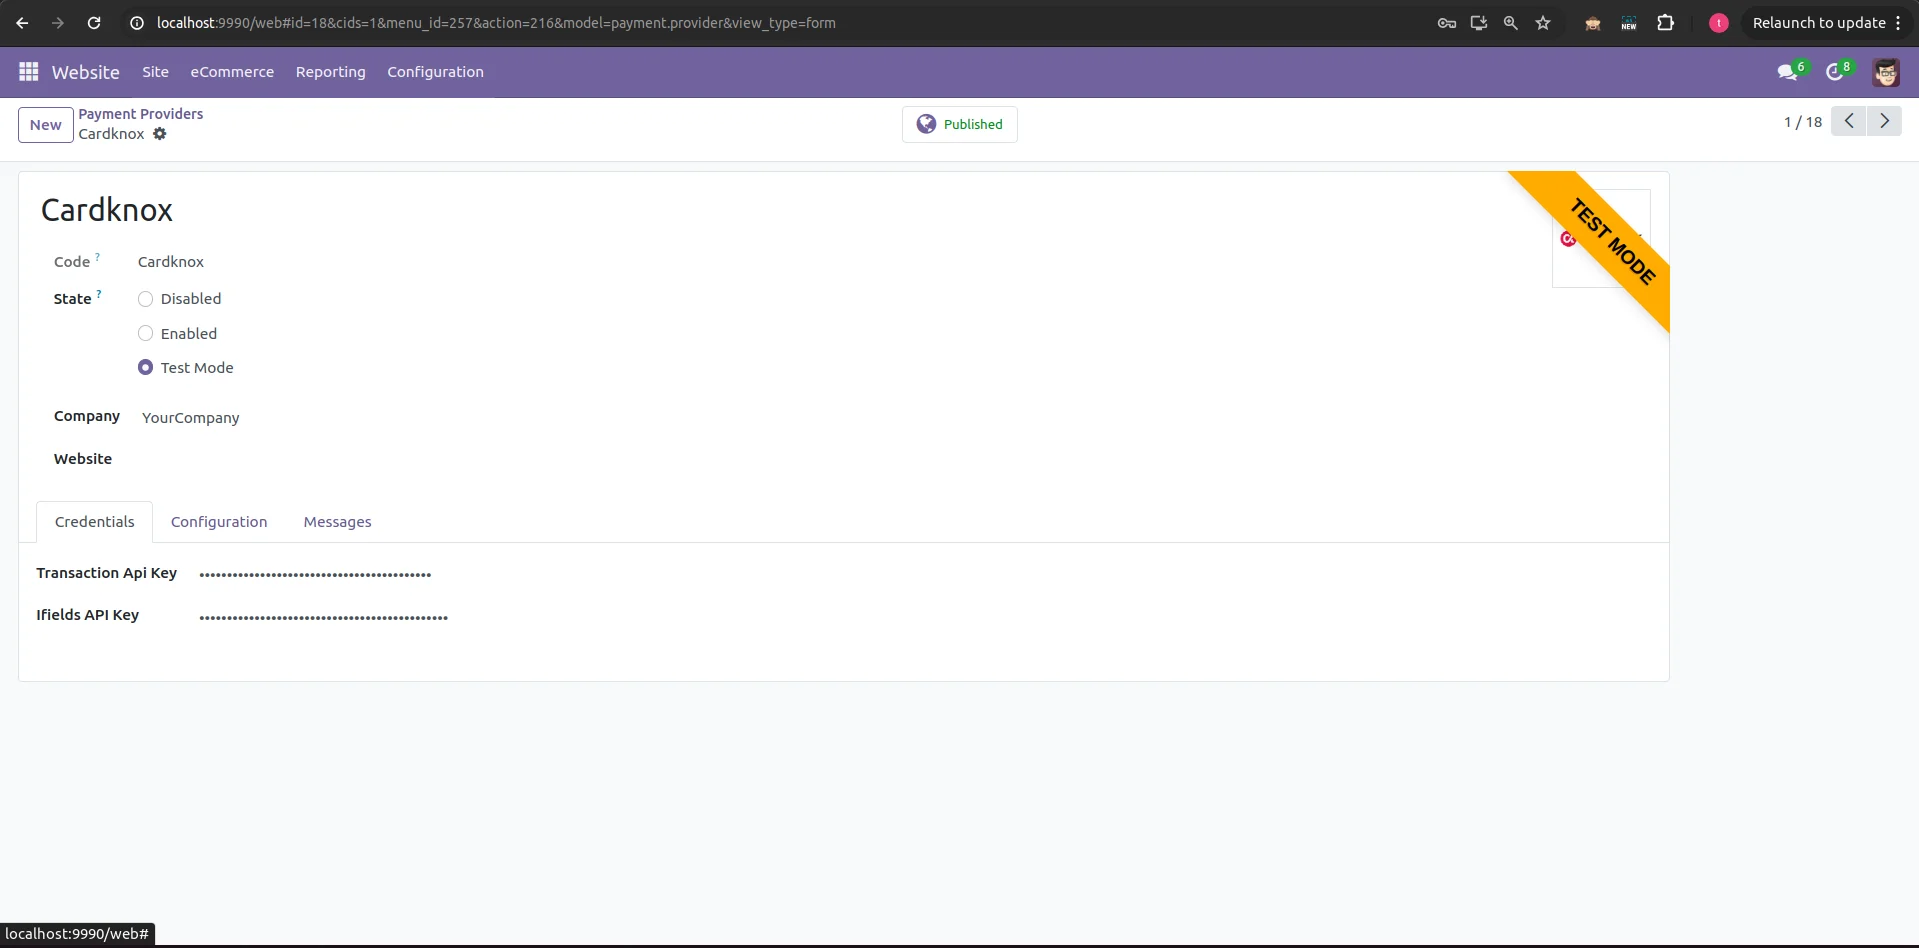Click the 1 / 18 record pager counter
This screenshot has width=1919, height=948.
(x=1803, y=122)
